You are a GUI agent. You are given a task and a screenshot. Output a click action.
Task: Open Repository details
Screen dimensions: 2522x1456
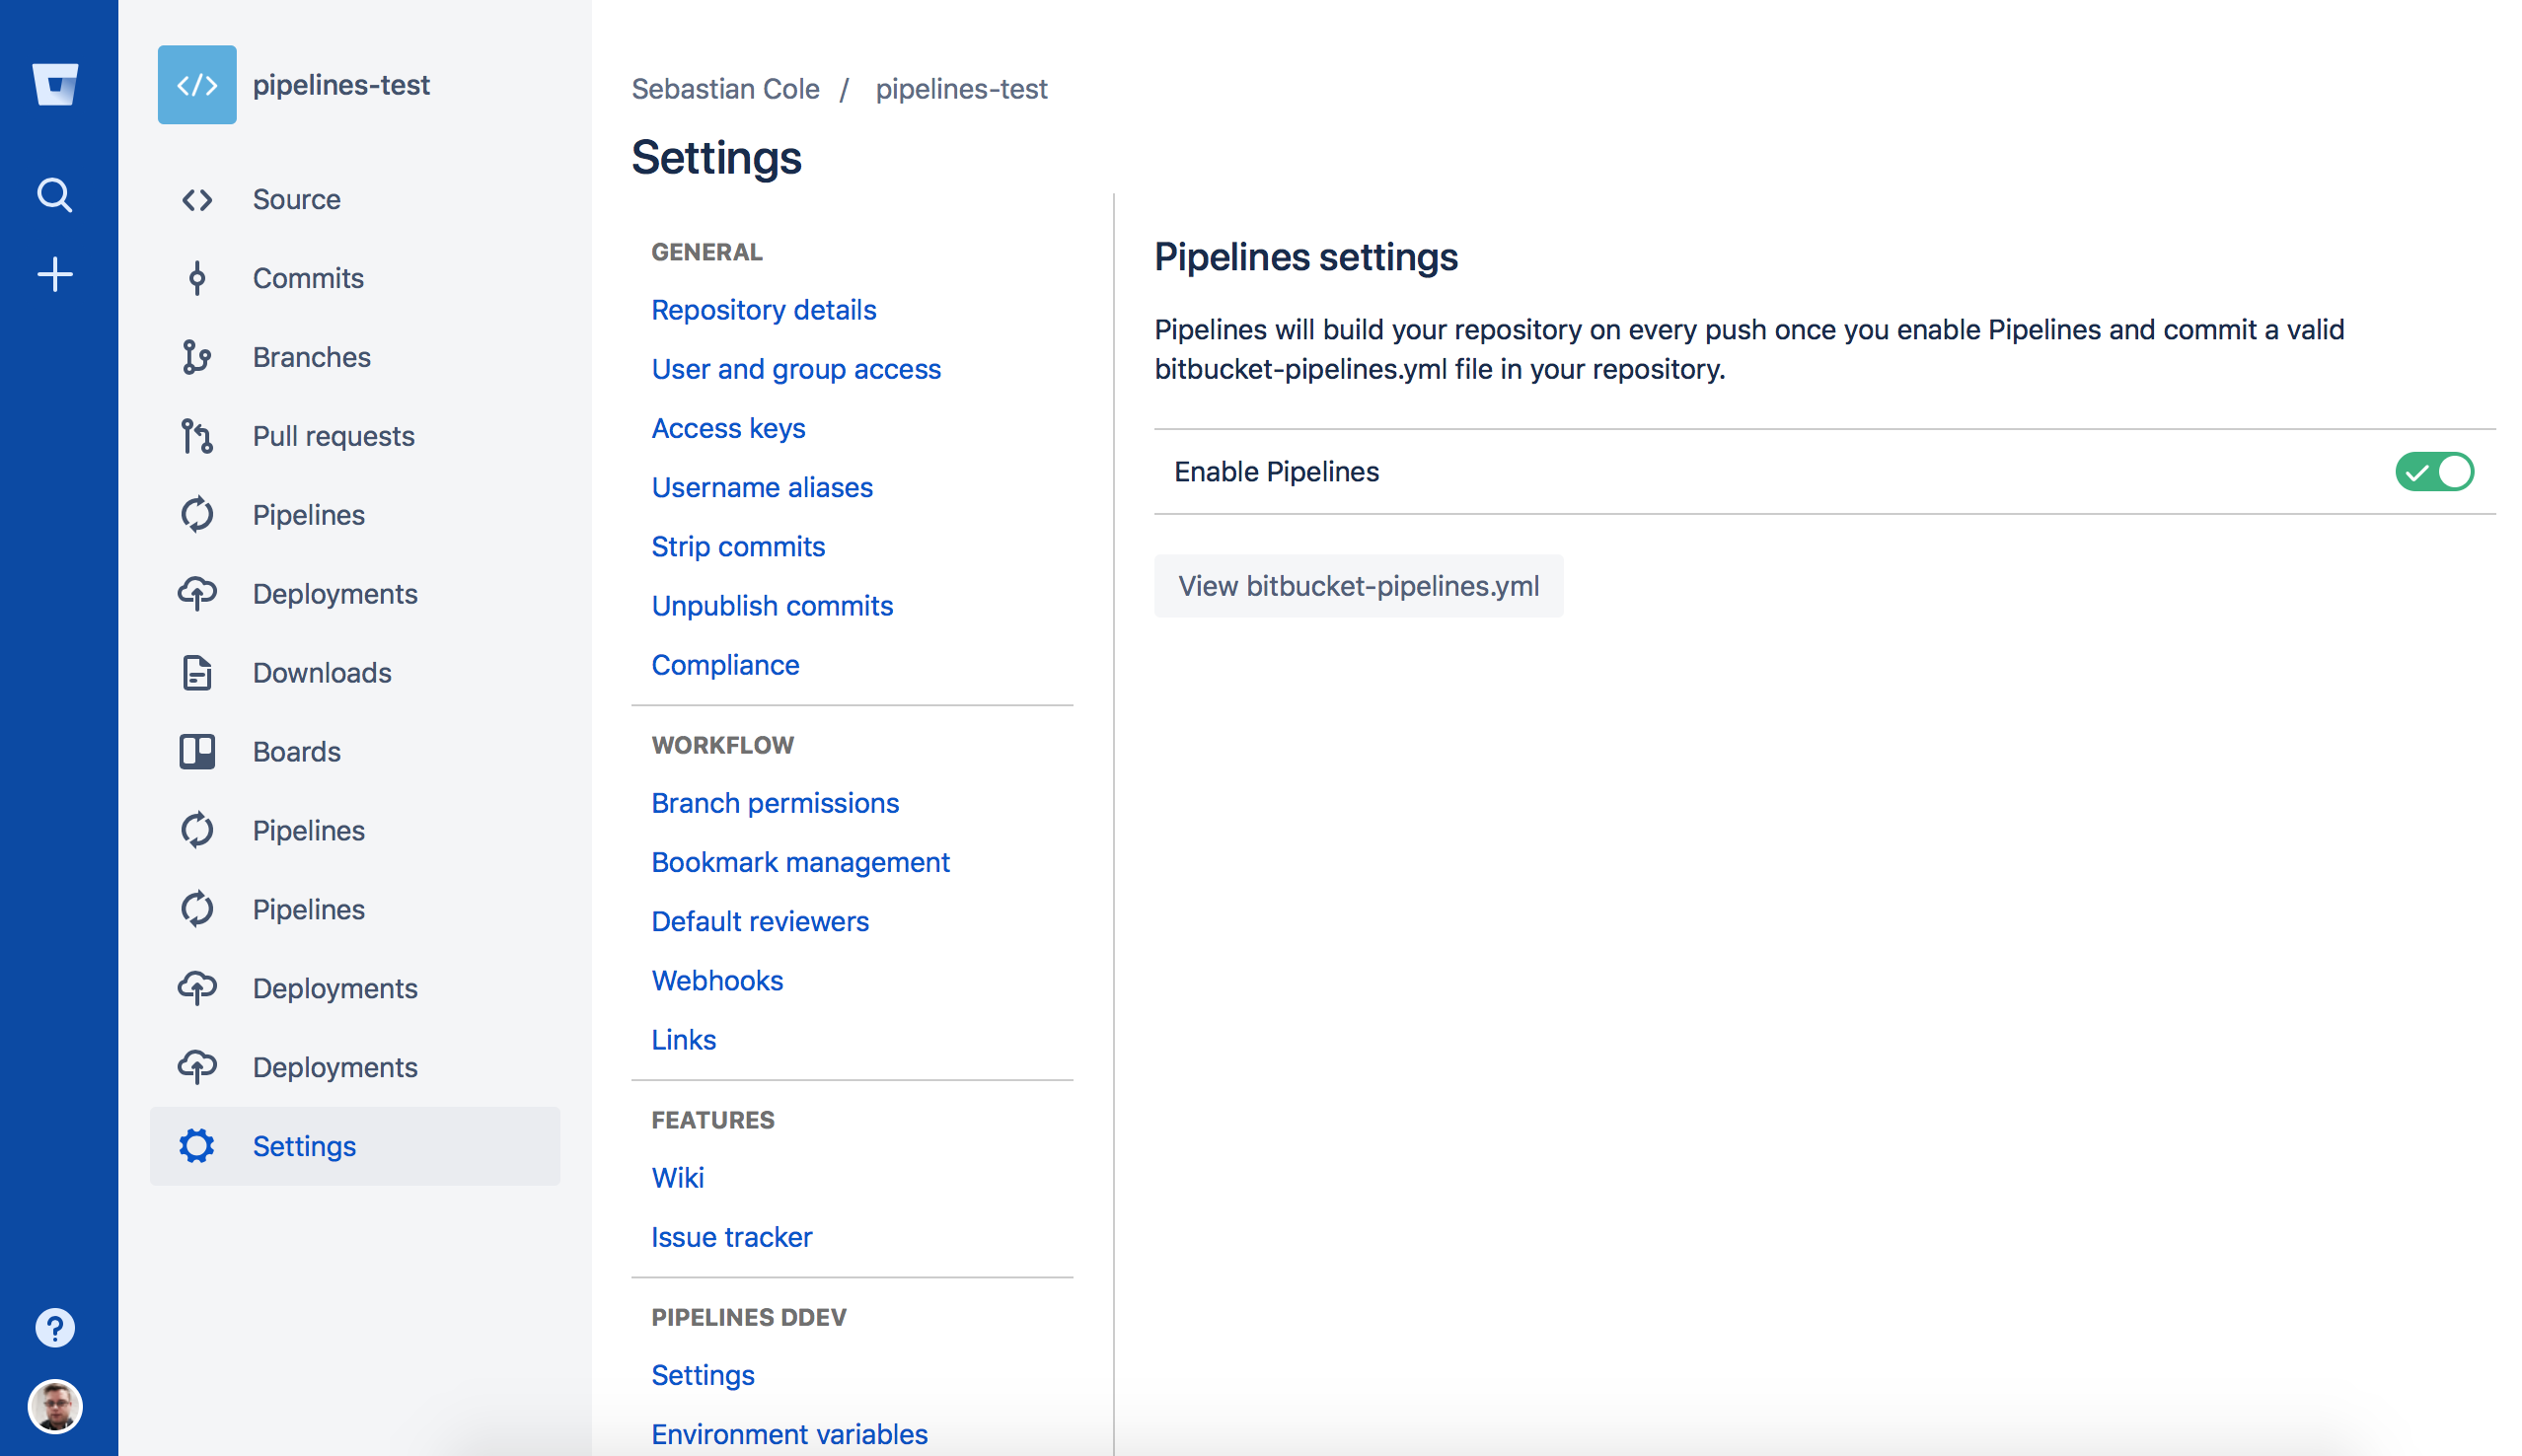pyautogui.click(x=763, y=310)
